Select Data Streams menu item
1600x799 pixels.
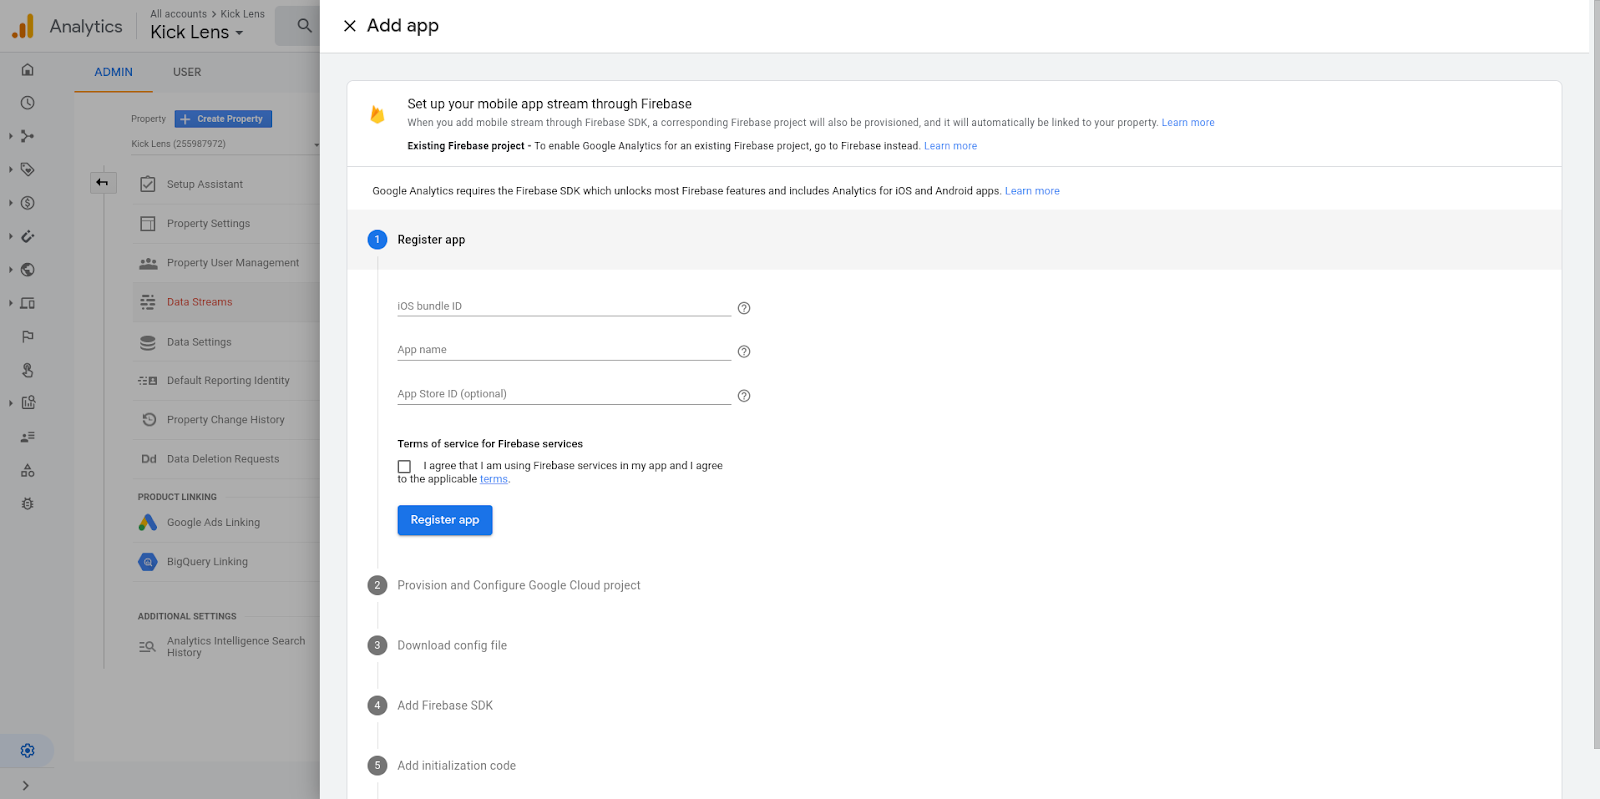click(226, 302)
